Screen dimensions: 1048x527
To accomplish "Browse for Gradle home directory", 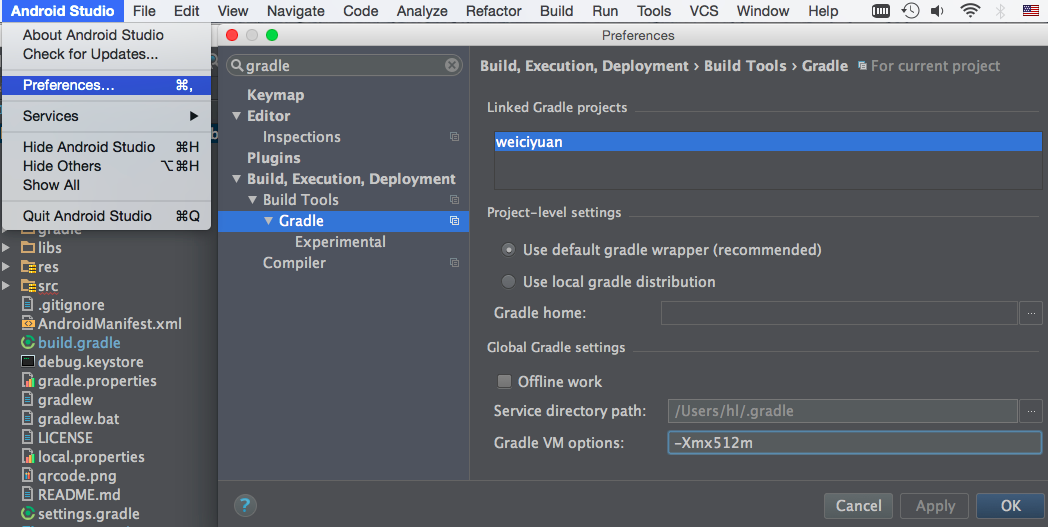I will 1031,312.
